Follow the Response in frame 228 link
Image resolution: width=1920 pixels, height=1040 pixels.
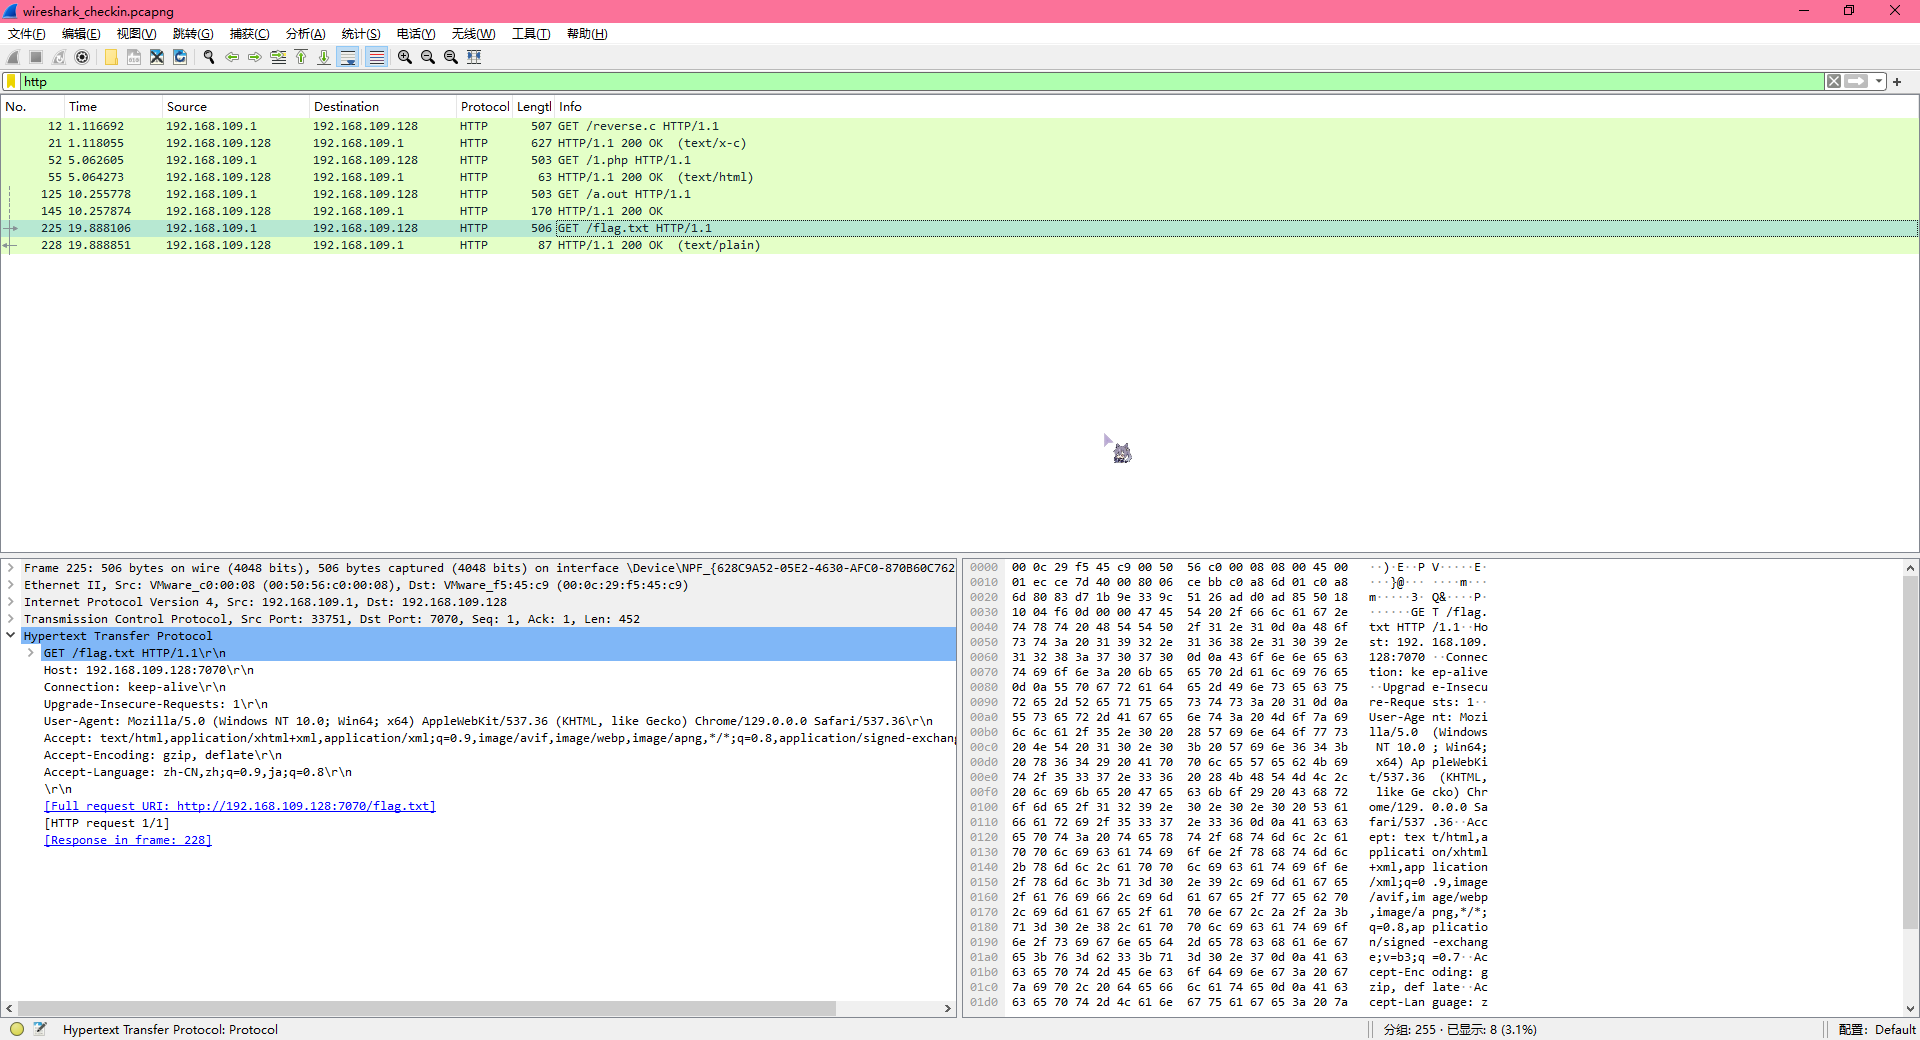(x=128, y=840)
